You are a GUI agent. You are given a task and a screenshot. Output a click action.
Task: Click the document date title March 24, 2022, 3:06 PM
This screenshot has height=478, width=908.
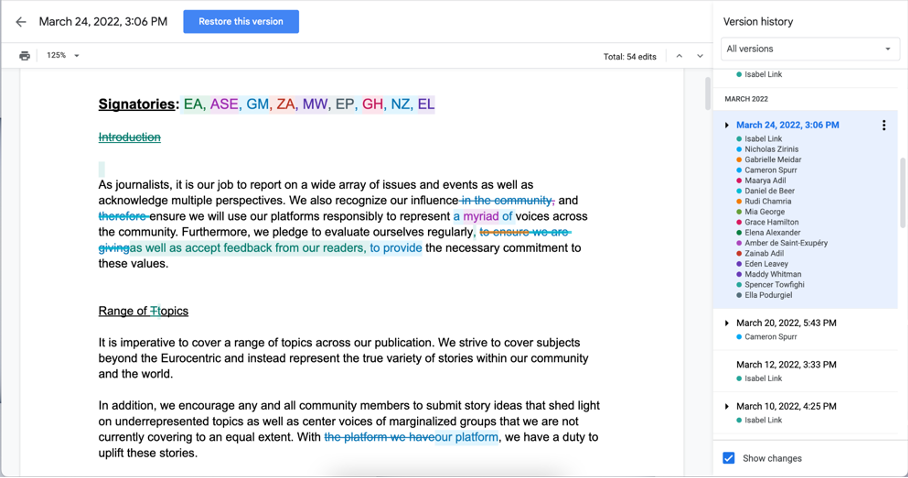(103, 22)
